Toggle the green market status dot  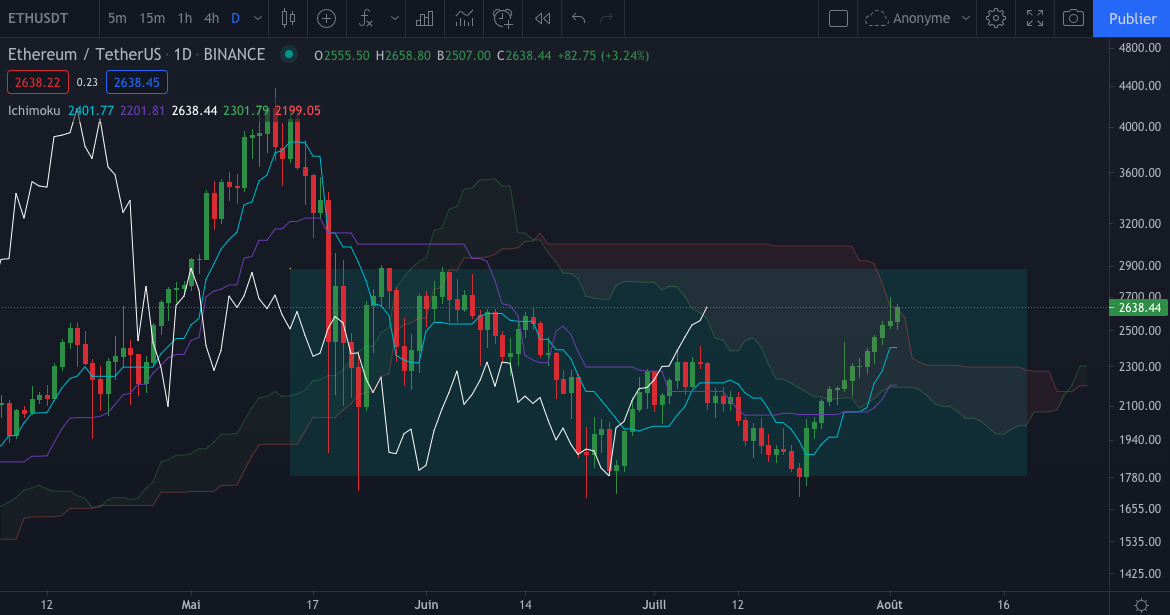click(289, 54)
